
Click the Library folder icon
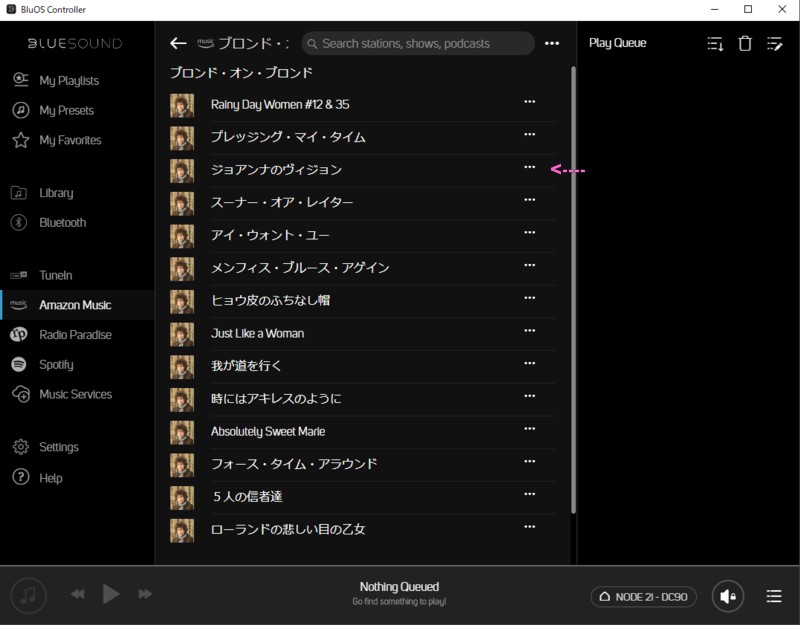19,193
